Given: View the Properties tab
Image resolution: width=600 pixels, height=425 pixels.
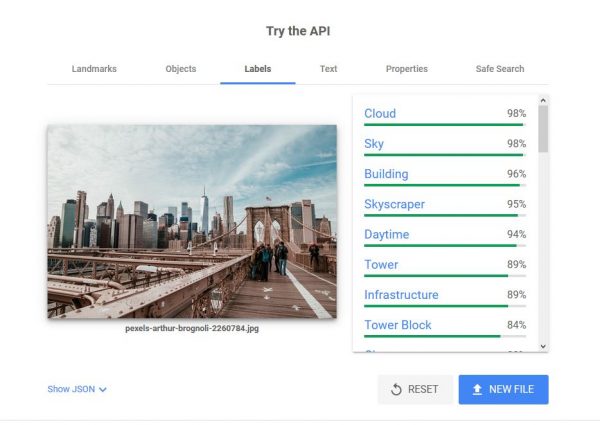Looking at the screenshot, I should [407, 69].
